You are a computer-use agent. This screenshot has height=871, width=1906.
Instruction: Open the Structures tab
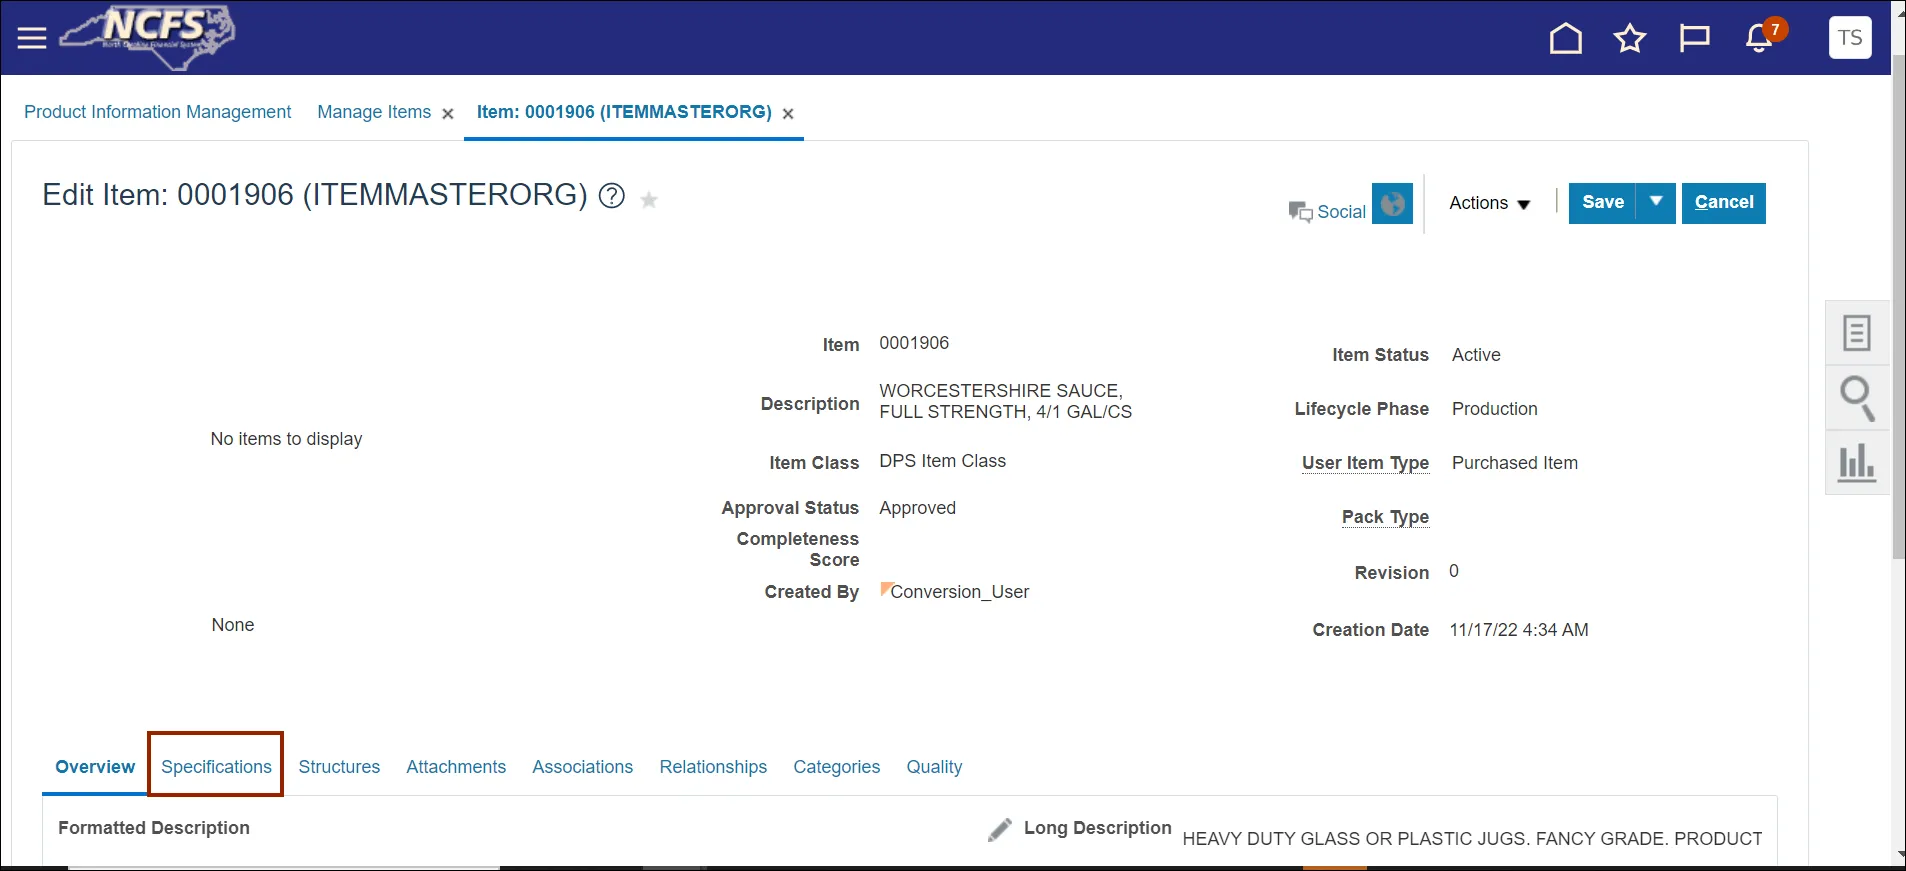point(339,767)
